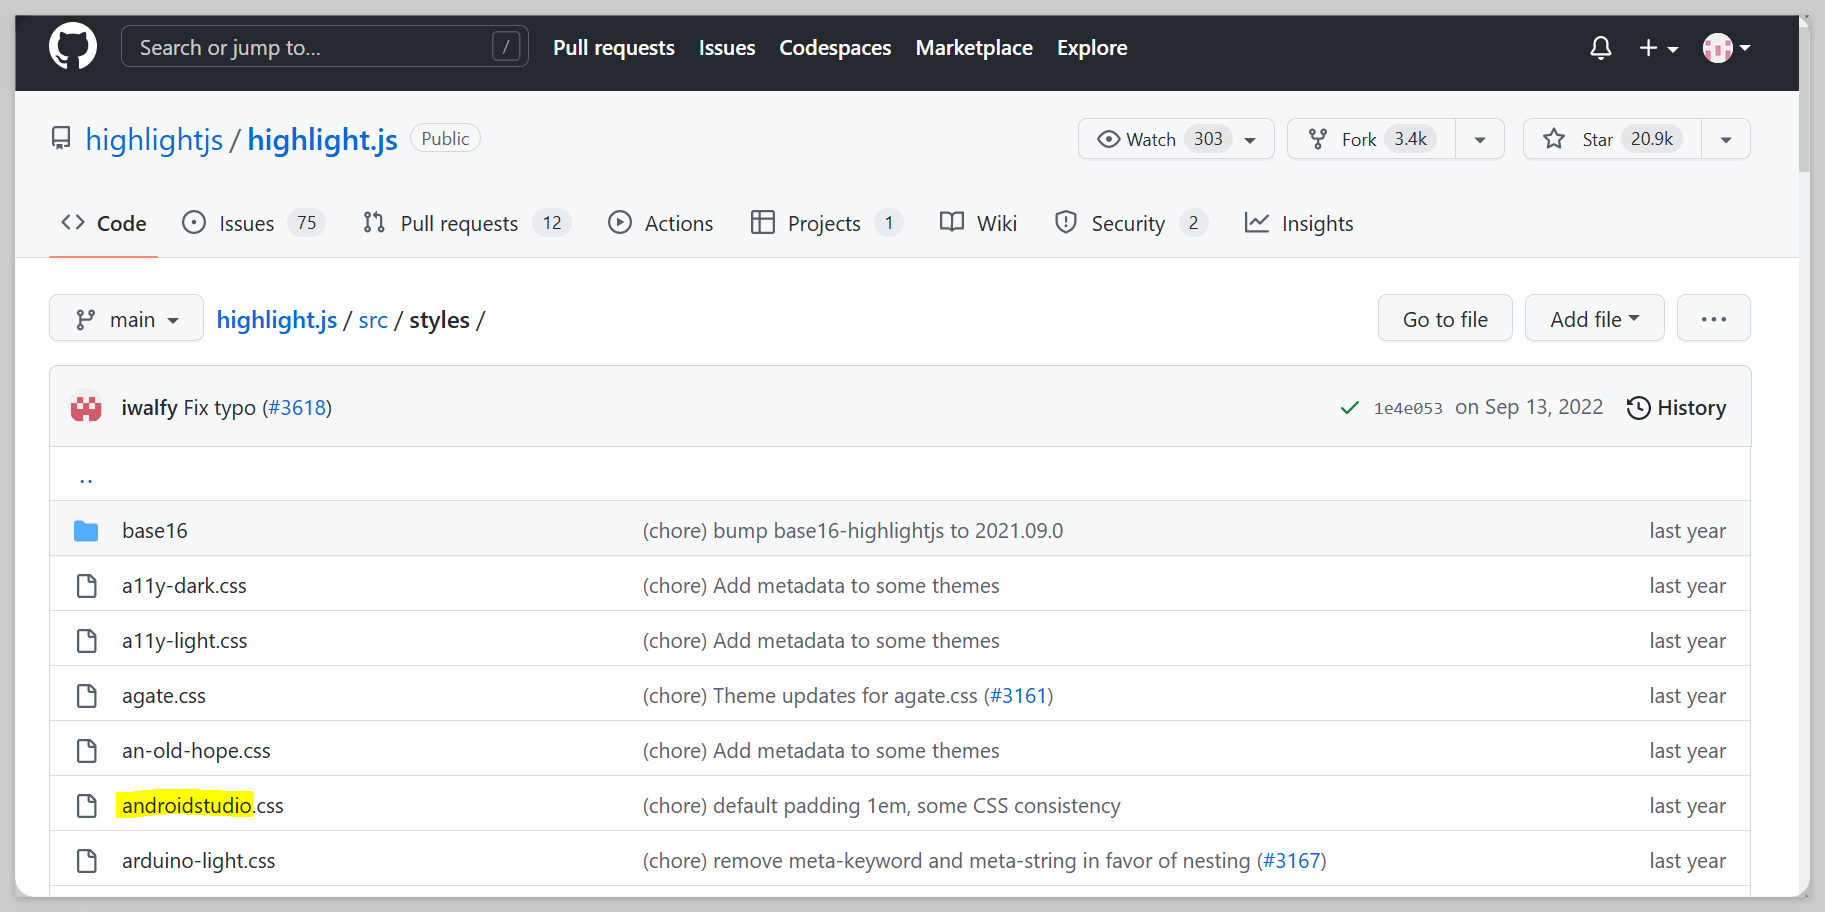Viewport: 1825px width, 912px height.
Task: Open Codespaces in top navigation
Action: tap(835, 48)
